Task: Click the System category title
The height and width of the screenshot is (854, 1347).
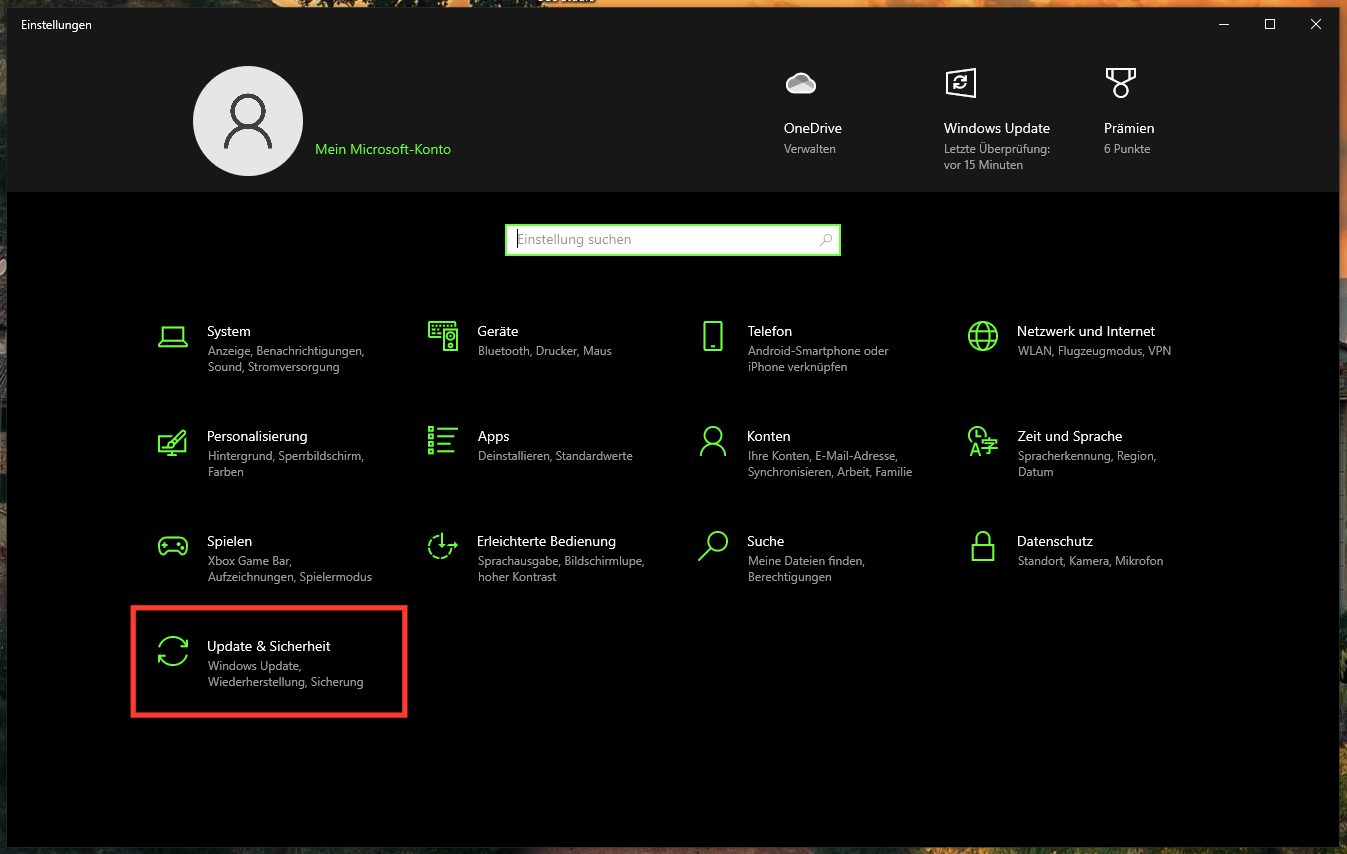Action: pos(229,331)
